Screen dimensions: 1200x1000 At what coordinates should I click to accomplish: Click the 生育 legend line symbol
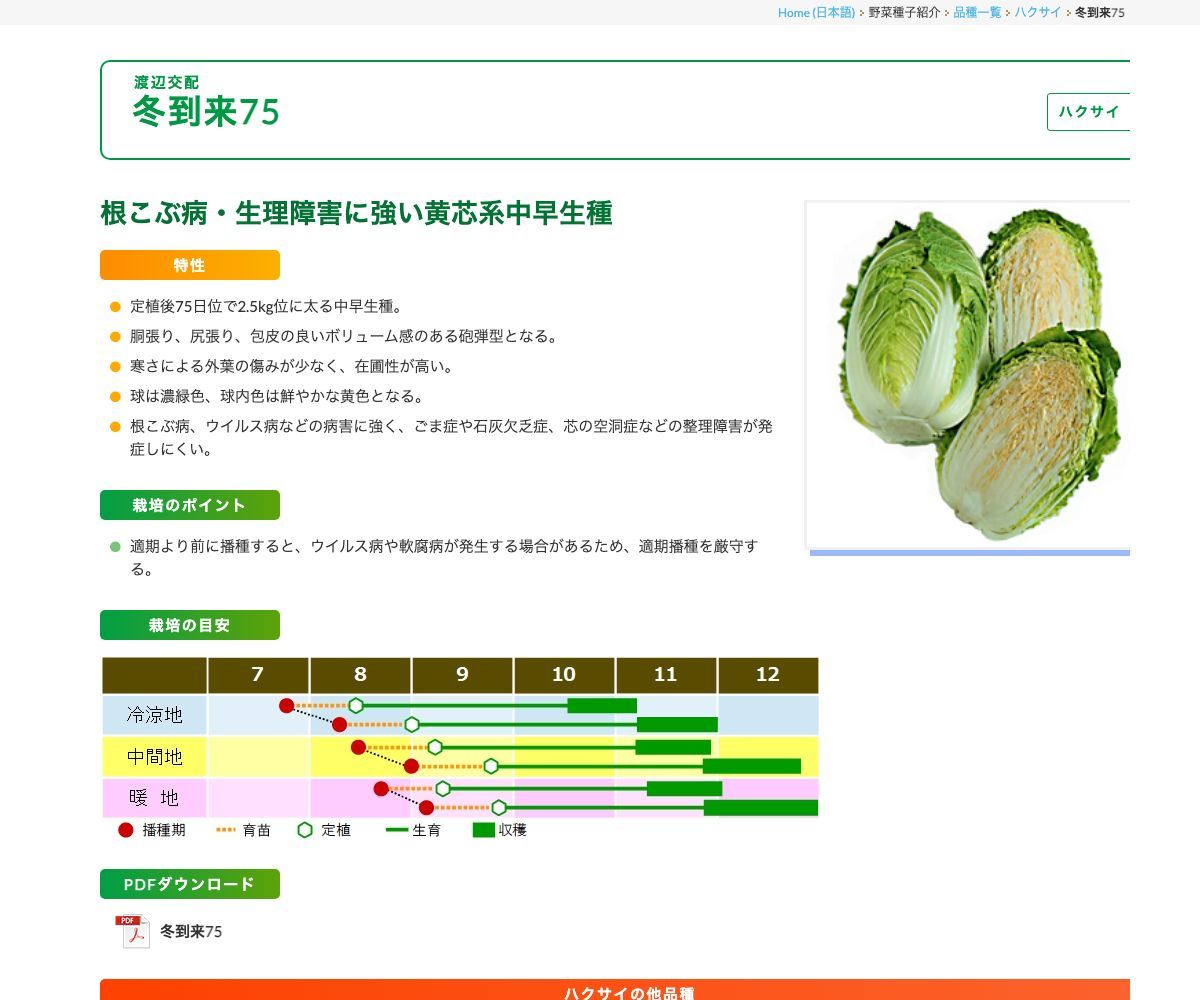click(x=394, y=830)
